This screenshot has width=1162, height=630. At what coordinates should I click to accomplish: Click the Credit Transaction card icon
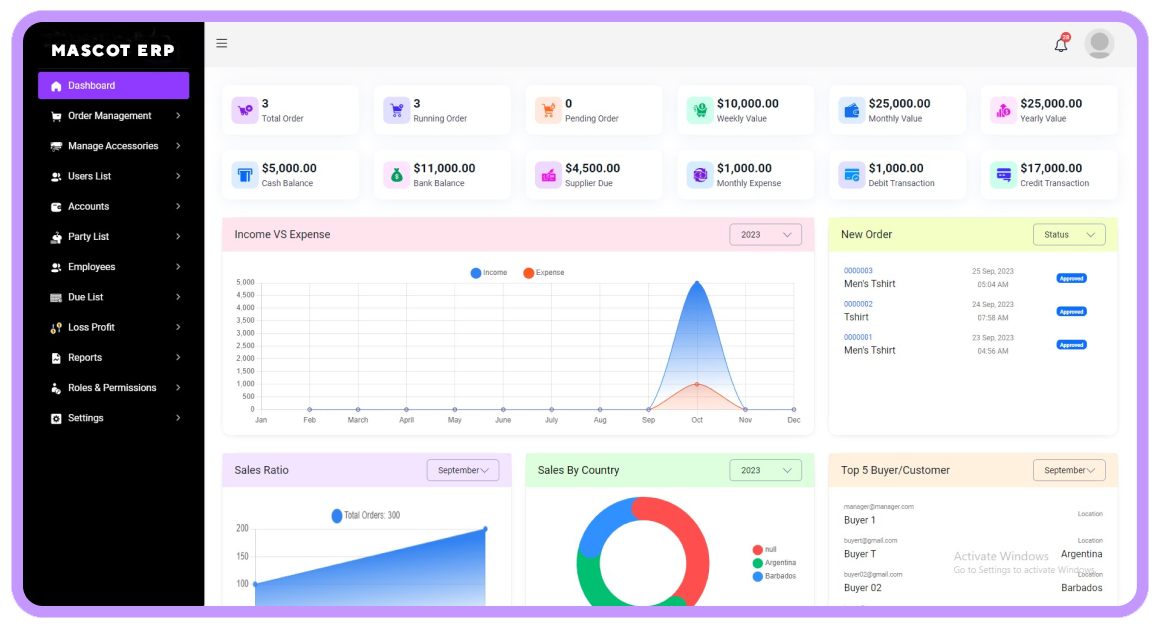pos(1003,175)
